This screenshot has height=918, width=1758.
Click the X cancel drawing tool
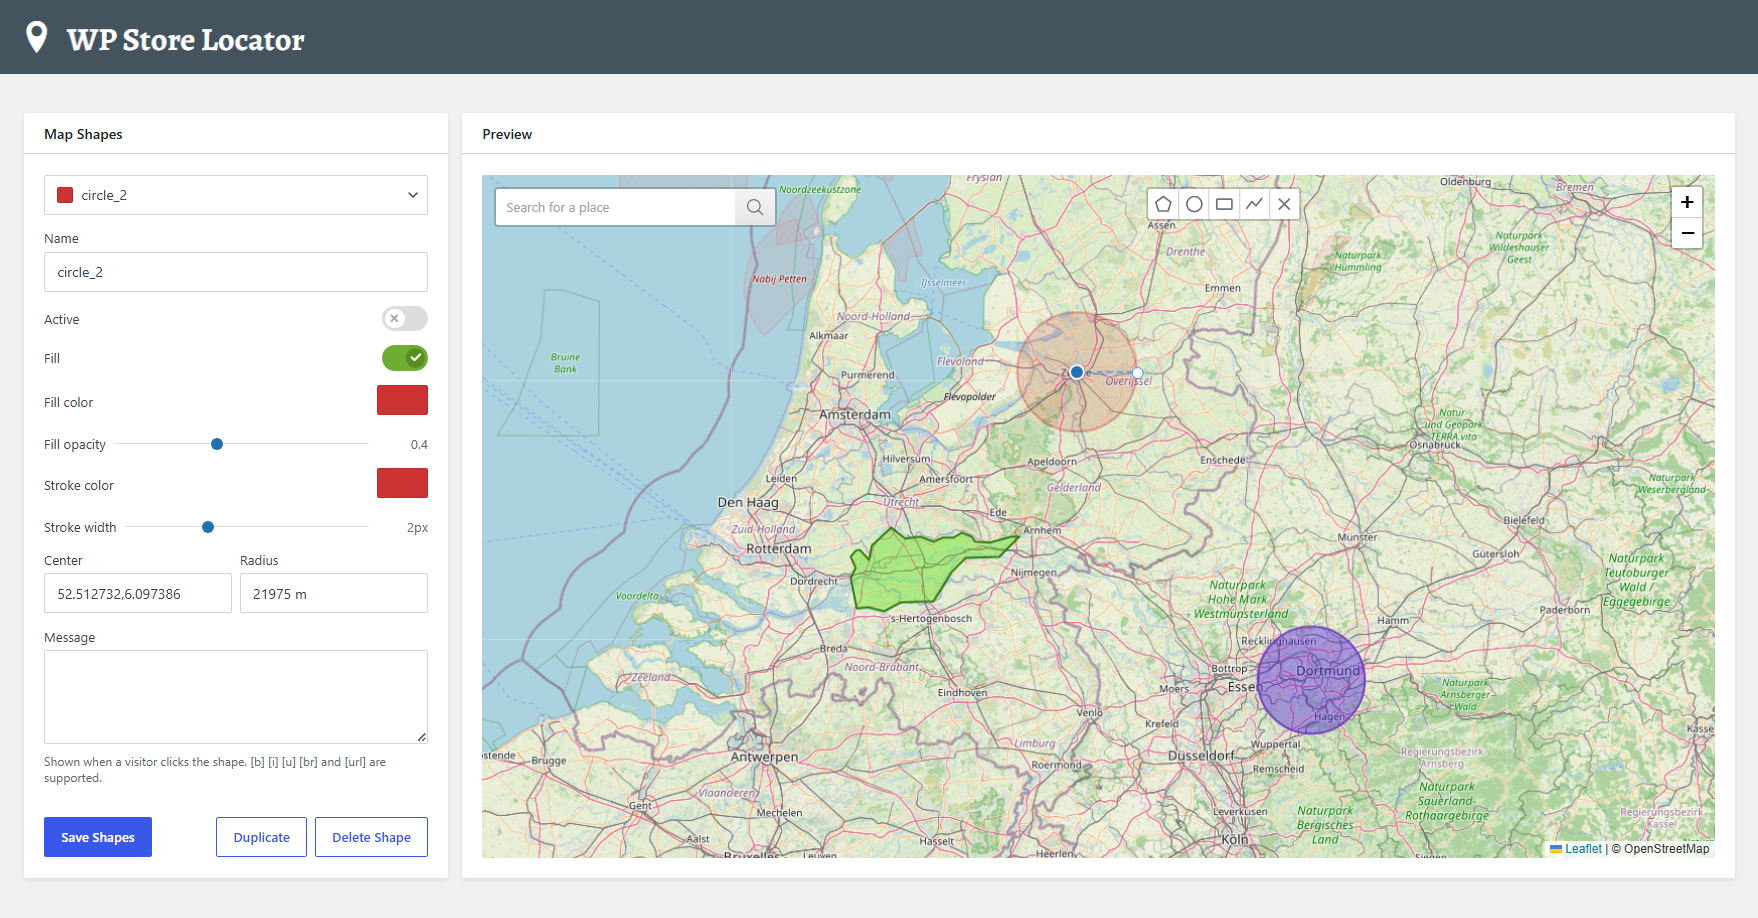coord(1284,204)
